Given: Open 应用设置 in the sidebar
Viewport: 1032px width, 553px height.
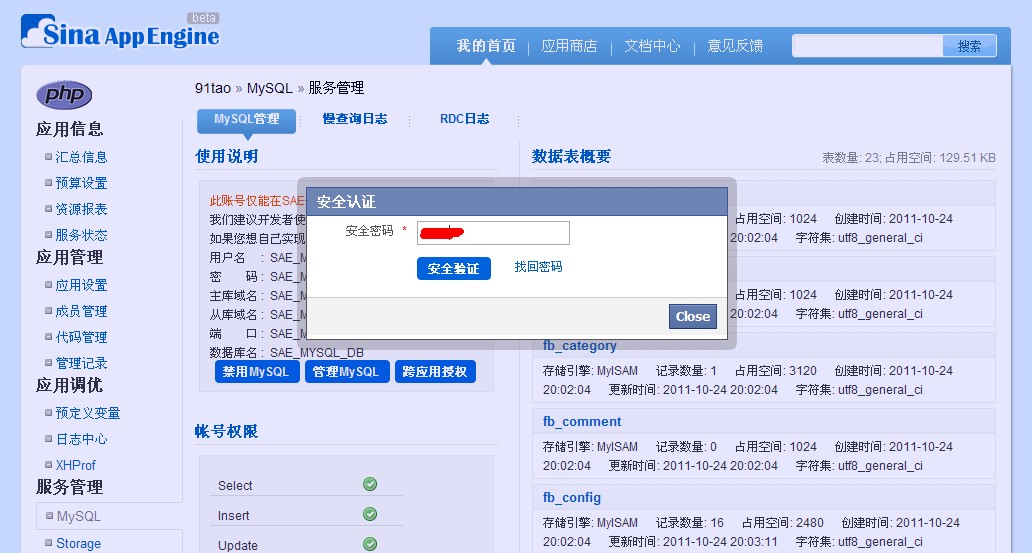Looking at the screenshot, I should pos(81,285).
